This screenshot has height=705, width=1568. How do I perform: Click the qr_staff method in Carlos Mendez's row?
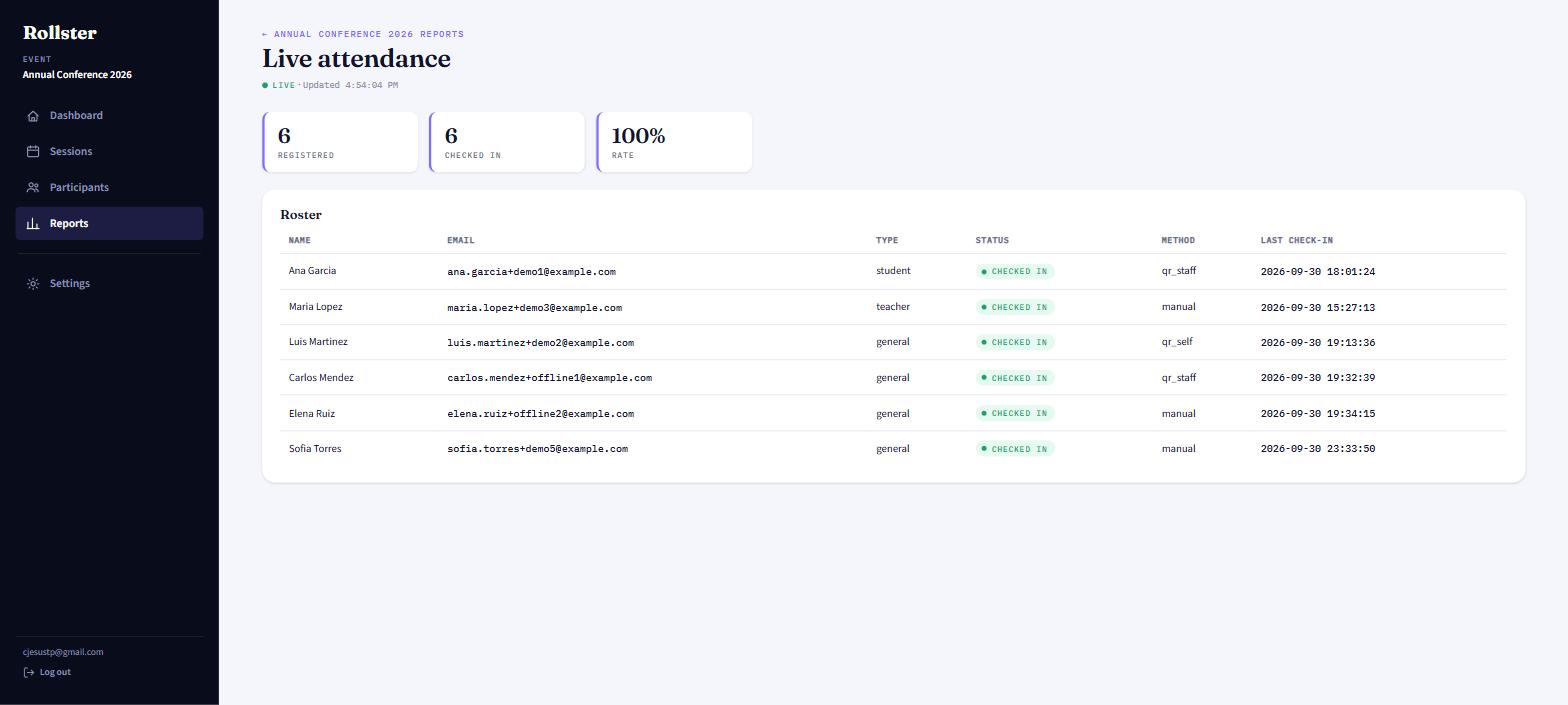[x=1179, y=378]
